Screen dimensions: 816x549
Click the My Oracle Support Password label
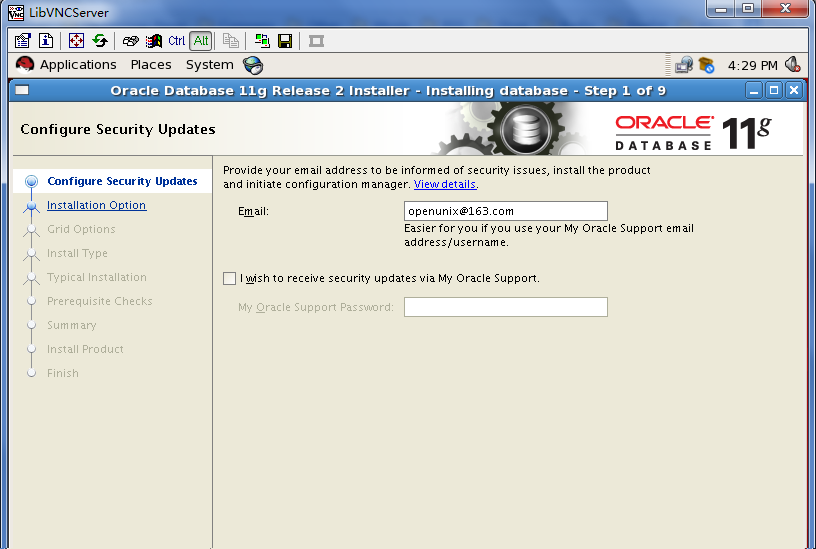tap(316, 307)
